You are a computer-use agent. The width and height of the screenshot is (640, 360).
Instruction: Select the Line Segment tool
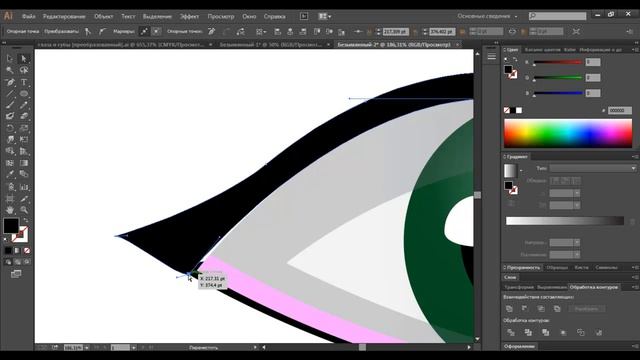(x=10, y=93)
